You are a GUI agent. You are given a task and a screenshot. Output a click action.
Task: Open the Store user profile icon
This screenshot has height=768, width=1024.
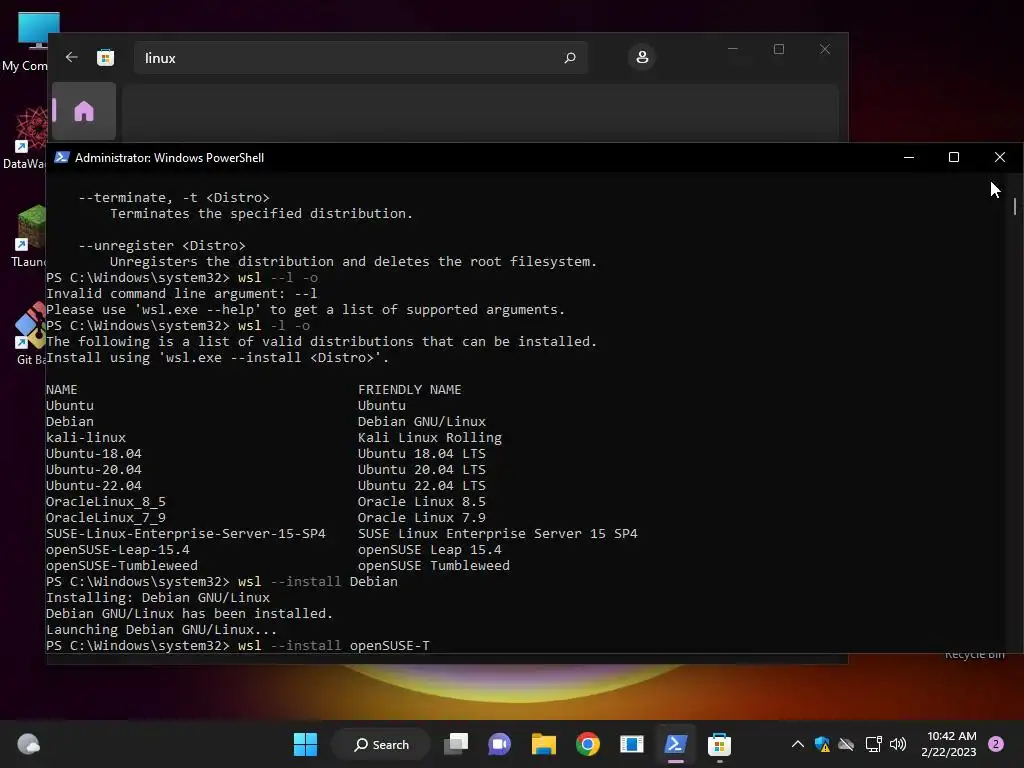[642, 57]
